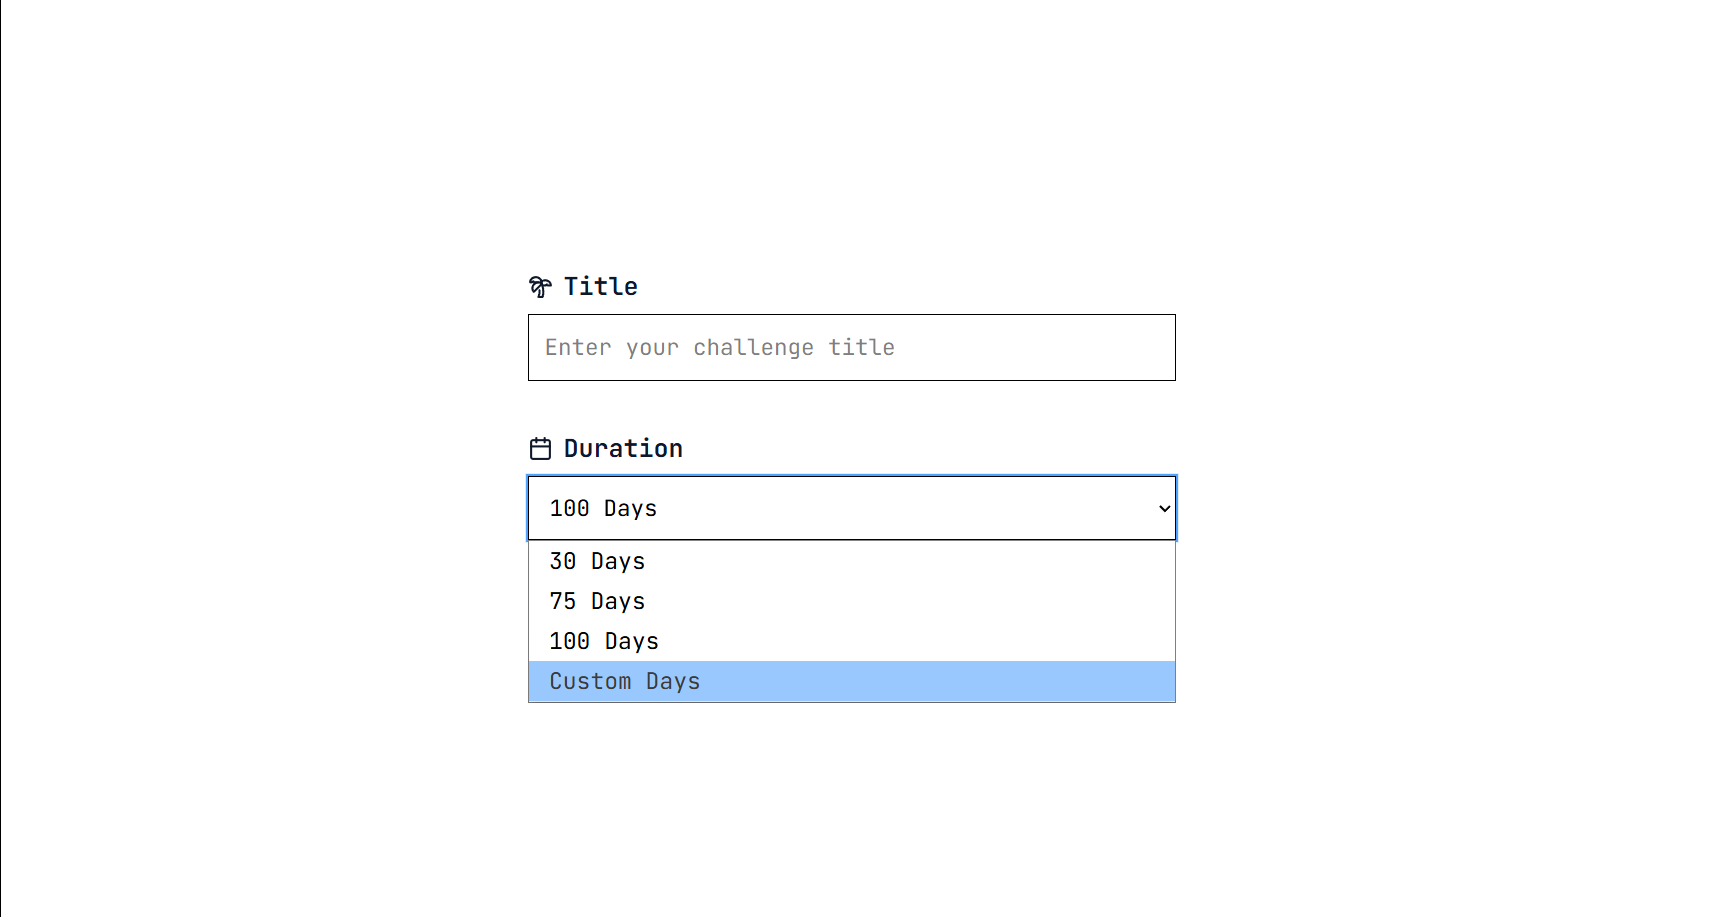
Task: Set the duration to thirty days
Action: [852, 561]
